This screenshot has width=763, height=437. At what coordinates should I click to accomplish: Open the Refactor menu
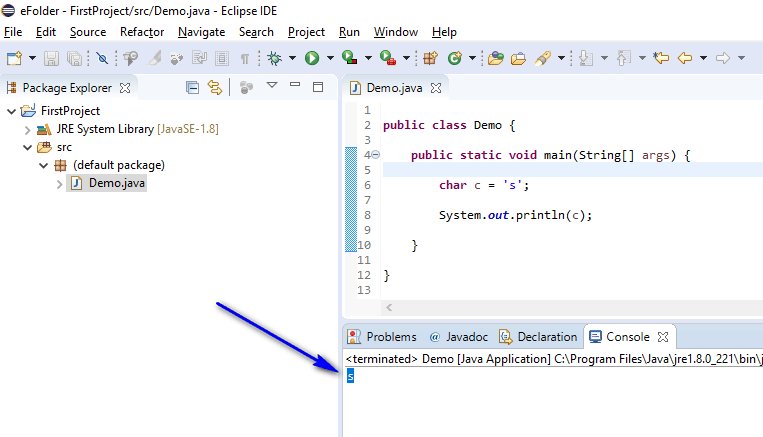coord(142,32)
